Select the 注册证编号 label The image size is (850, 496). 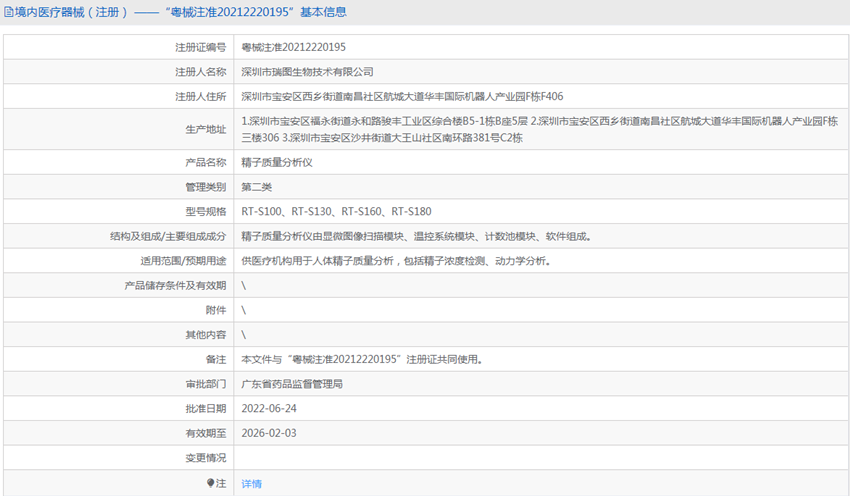(x=200, y=47)
